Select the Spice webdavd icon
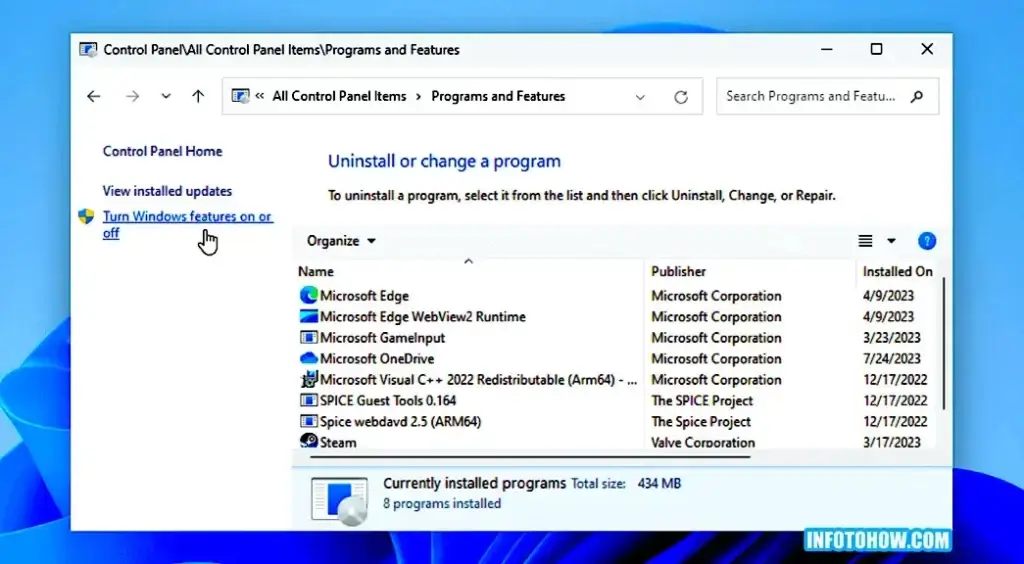 pyautogui.click(x=308, y=421)
